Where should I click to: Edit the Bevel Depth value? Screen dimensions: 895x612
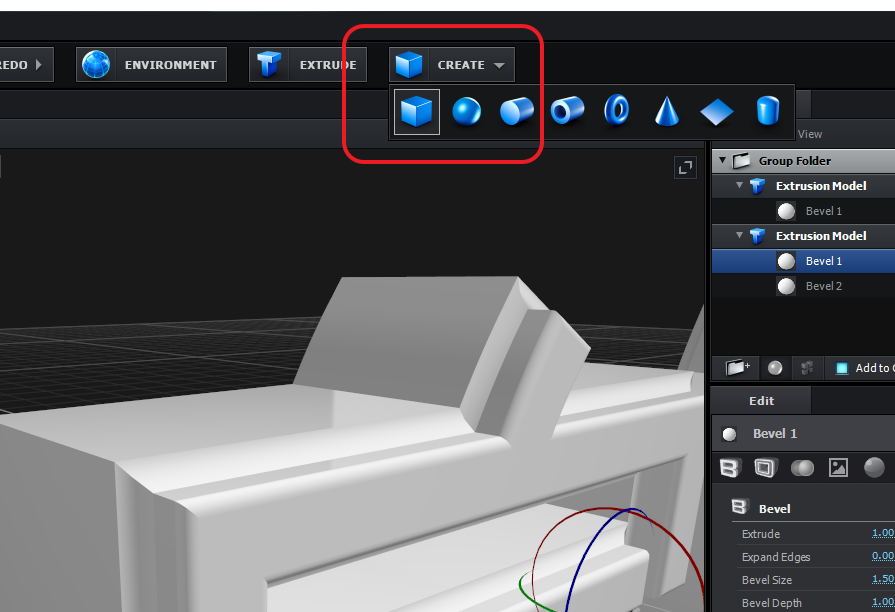[882, 602]
